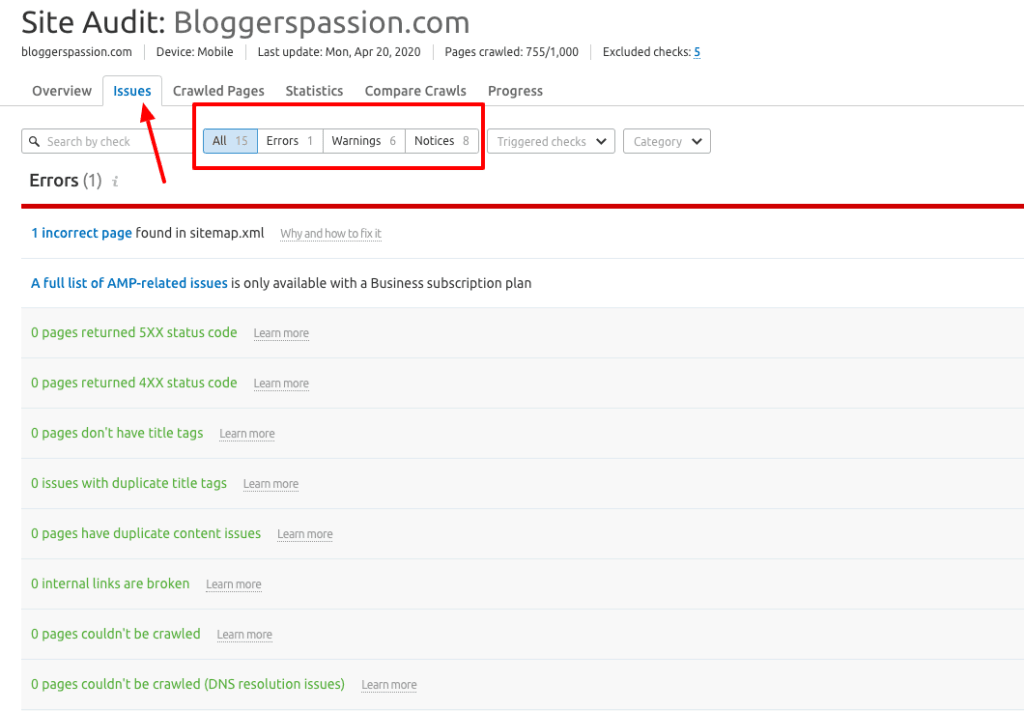Image resolution: width=1024 pixels, height=711 pixels.
Task: Click 0 pages returned 4XX status code
Action: (134, 383)
